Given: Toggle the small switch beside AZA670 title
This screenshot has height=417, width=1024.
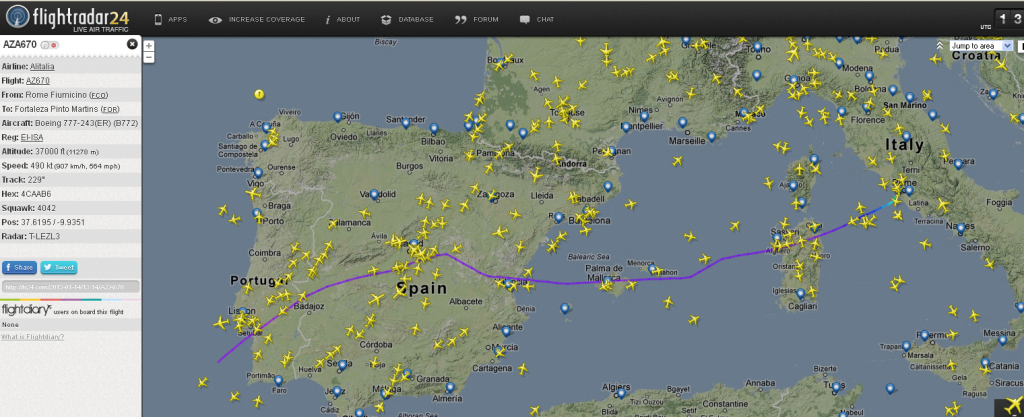Looking at the screenshot, I should tap(49, 45).
